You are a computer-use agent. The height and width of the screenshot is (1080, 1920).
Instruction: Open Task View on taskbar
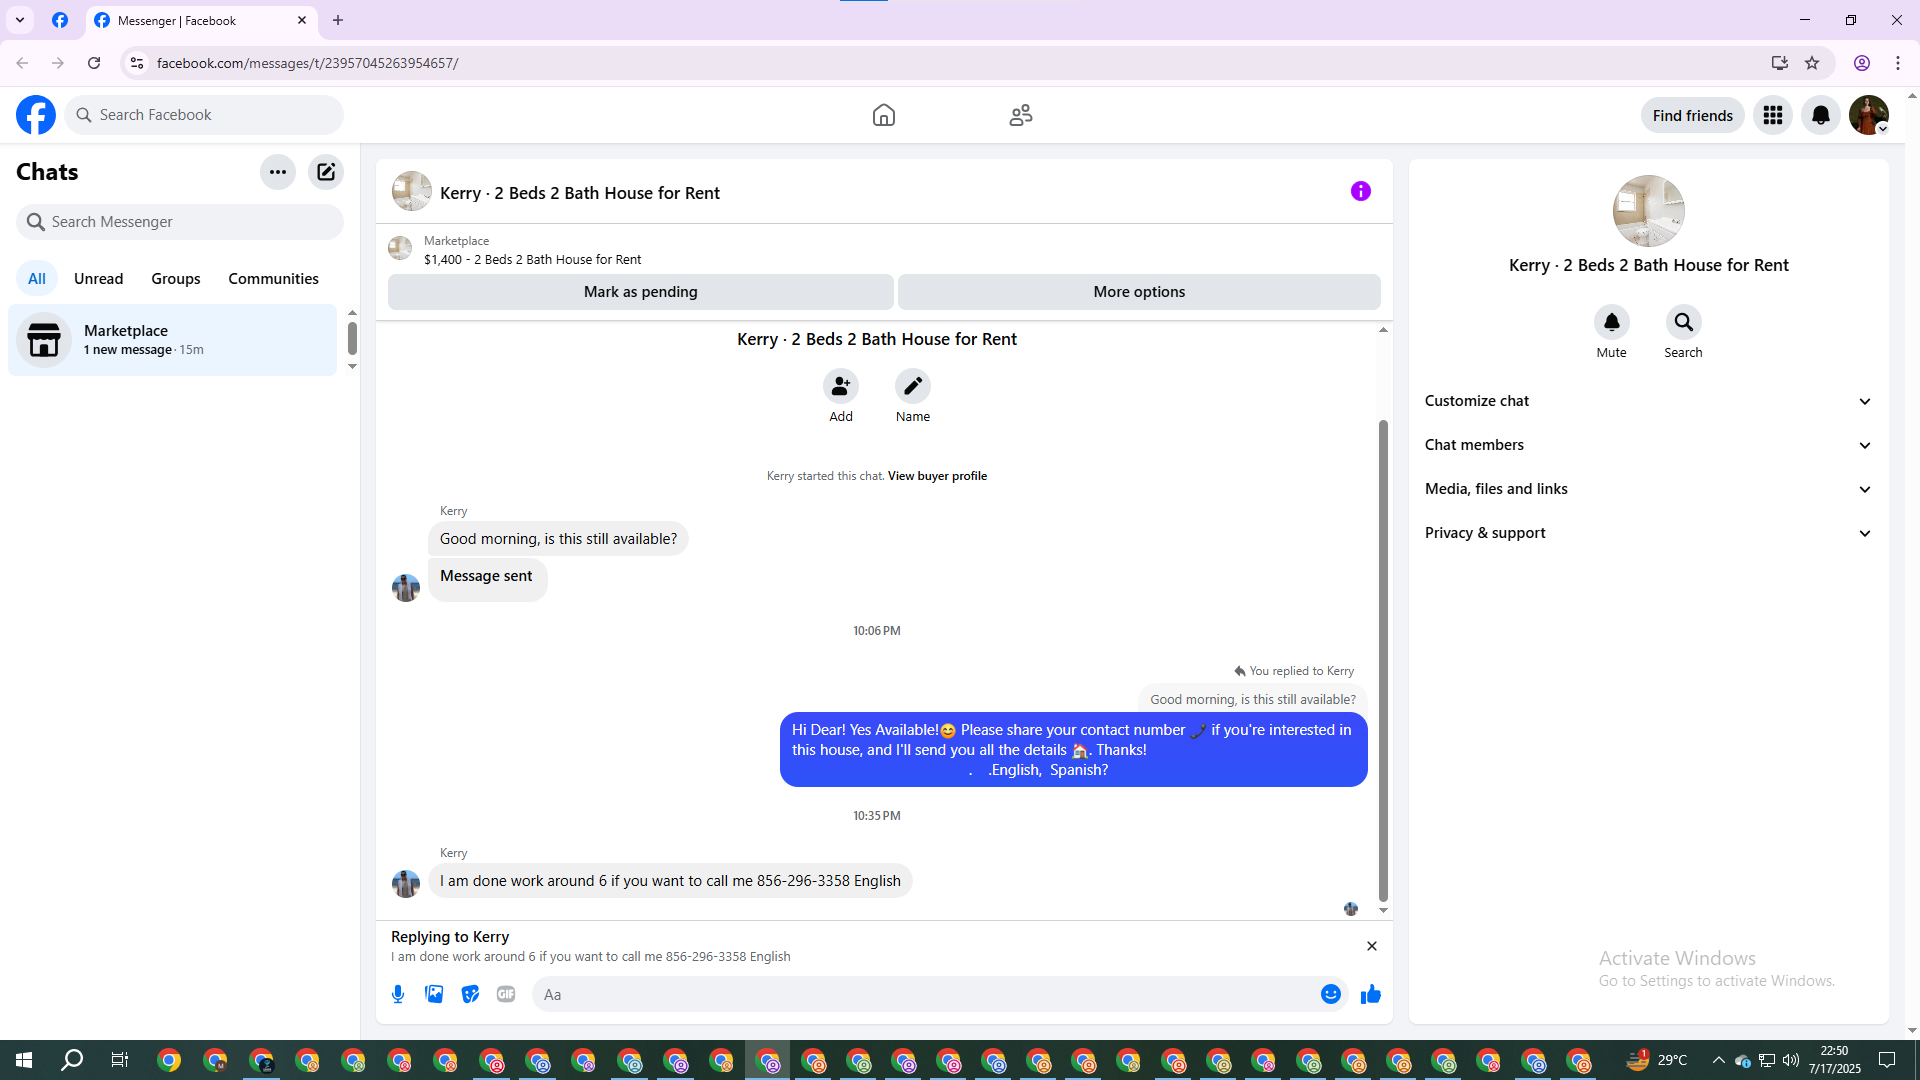119,1060
